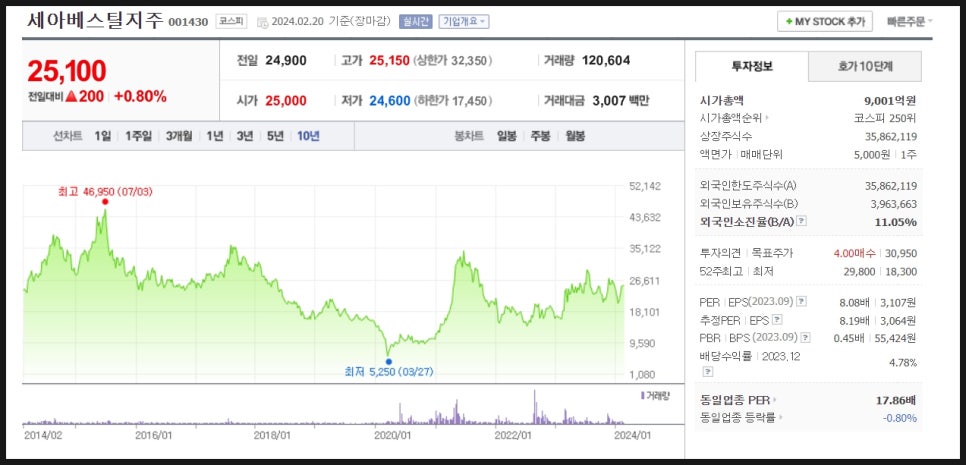Expand the 빠른주문 quick order menu
This screenshot has width=966, height=465.
910,22
